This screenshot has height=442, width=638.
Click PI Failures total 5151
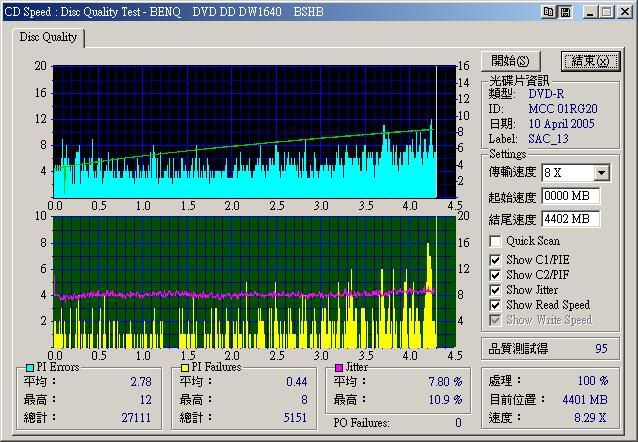click(295, 418)
